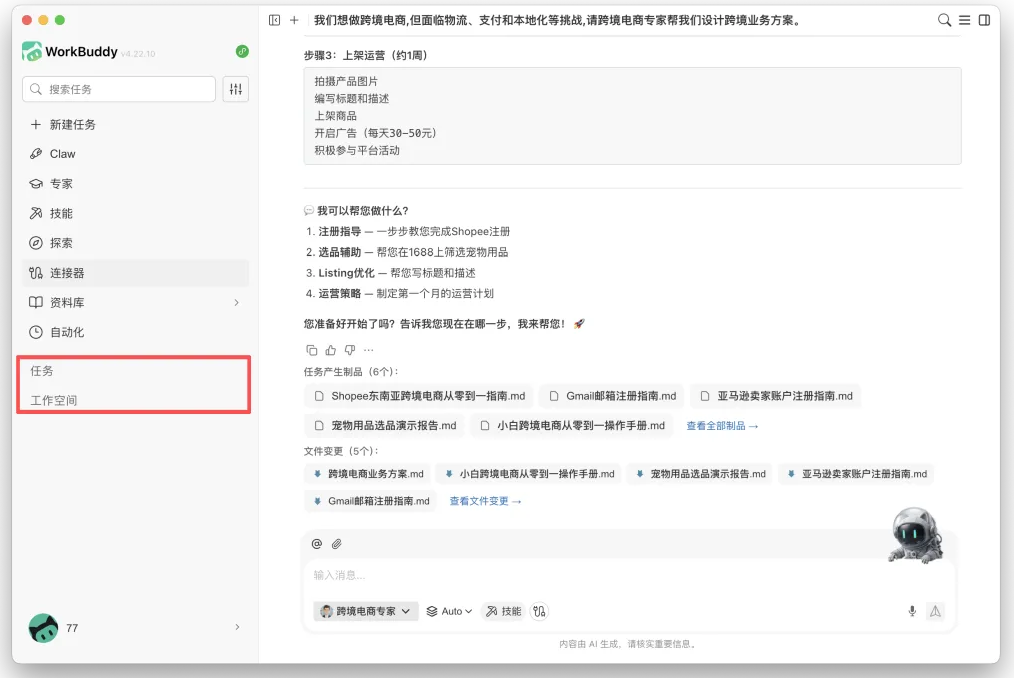The width and height of the screenshot is (1014, 678).
Task: Collapse the sidebar panel icon
Action: click(274, 20)
